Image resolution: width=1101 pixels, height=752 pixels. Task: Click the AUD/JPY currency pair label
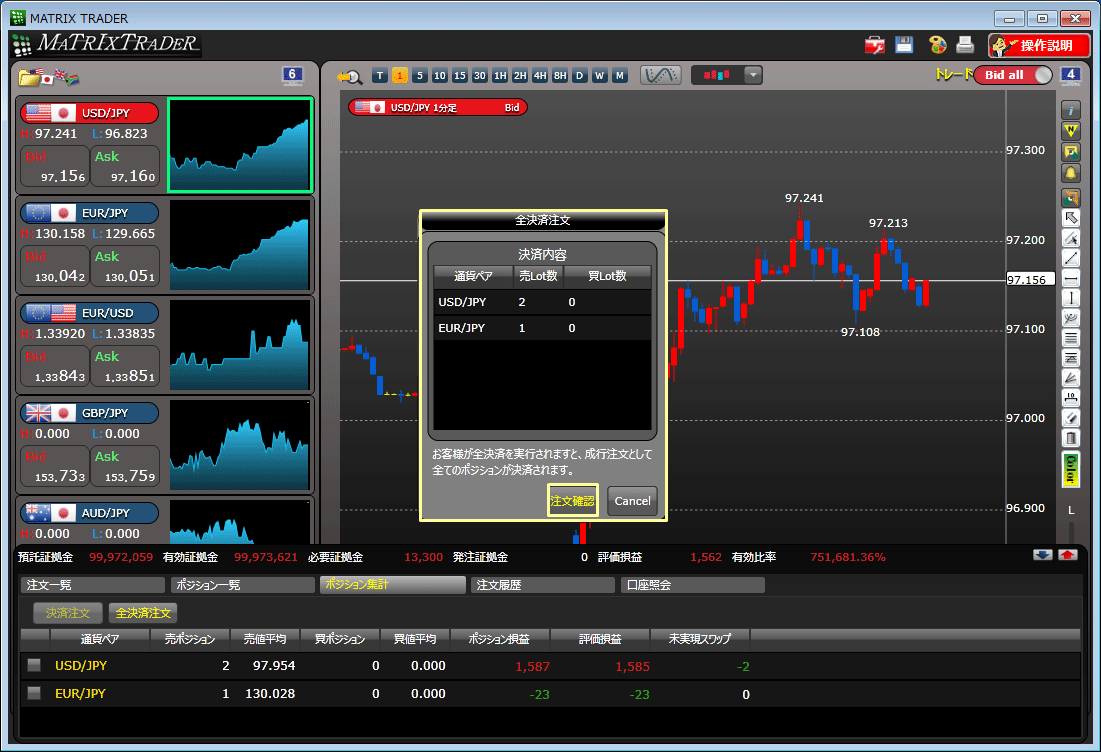coord(90,513)
